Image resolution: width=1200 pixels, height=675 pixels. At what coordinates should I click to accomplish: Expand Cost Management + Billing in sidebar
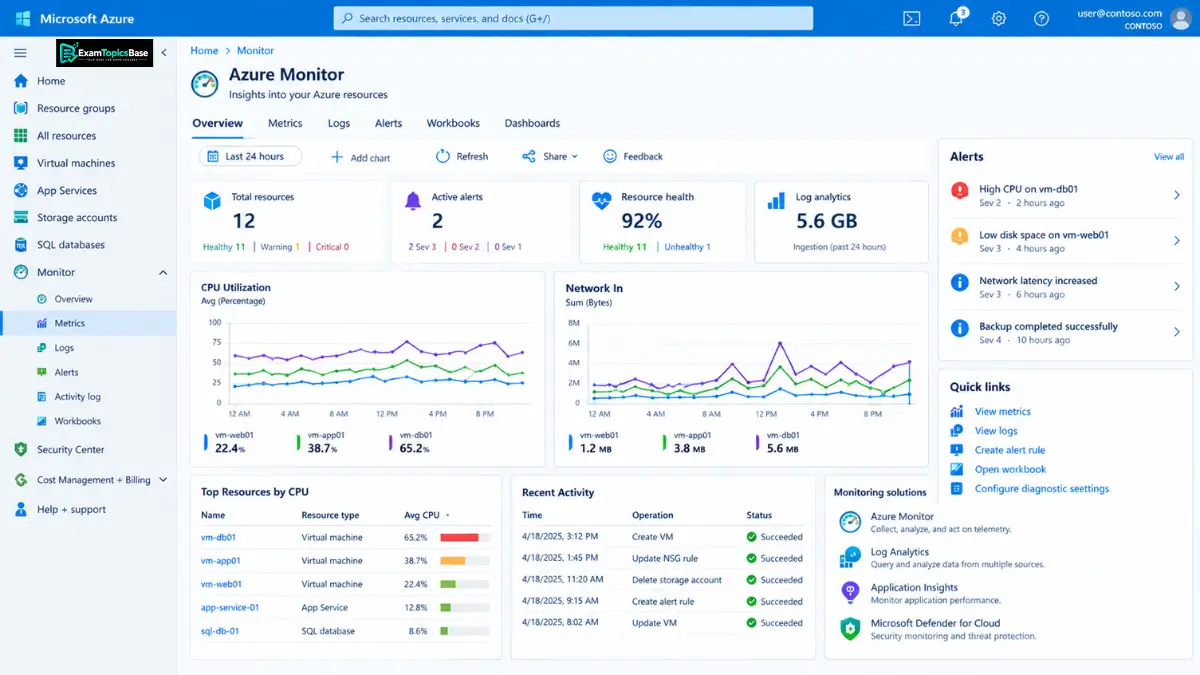tap(163, 480)
